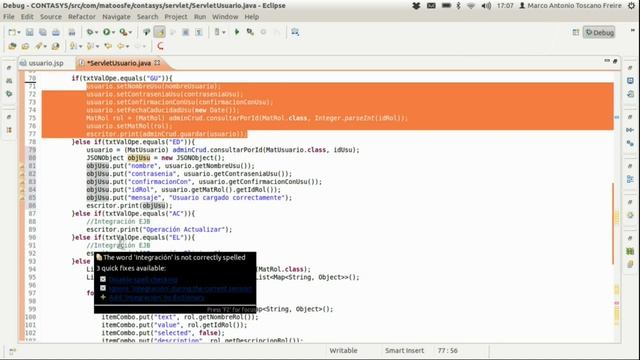Open the system gear menu at top right
640x360 pixels.
[x=631, y=6]
